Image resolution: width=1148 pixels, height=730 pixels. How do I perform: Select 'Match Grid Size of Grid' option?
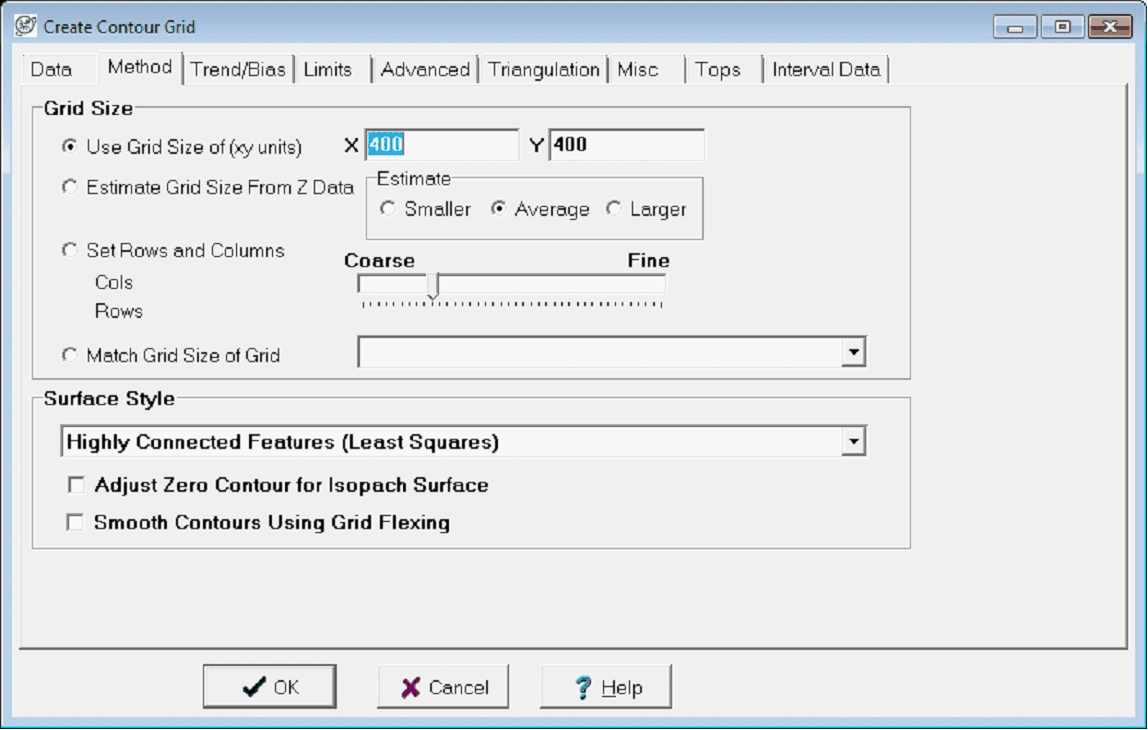[x=69, y=355]
